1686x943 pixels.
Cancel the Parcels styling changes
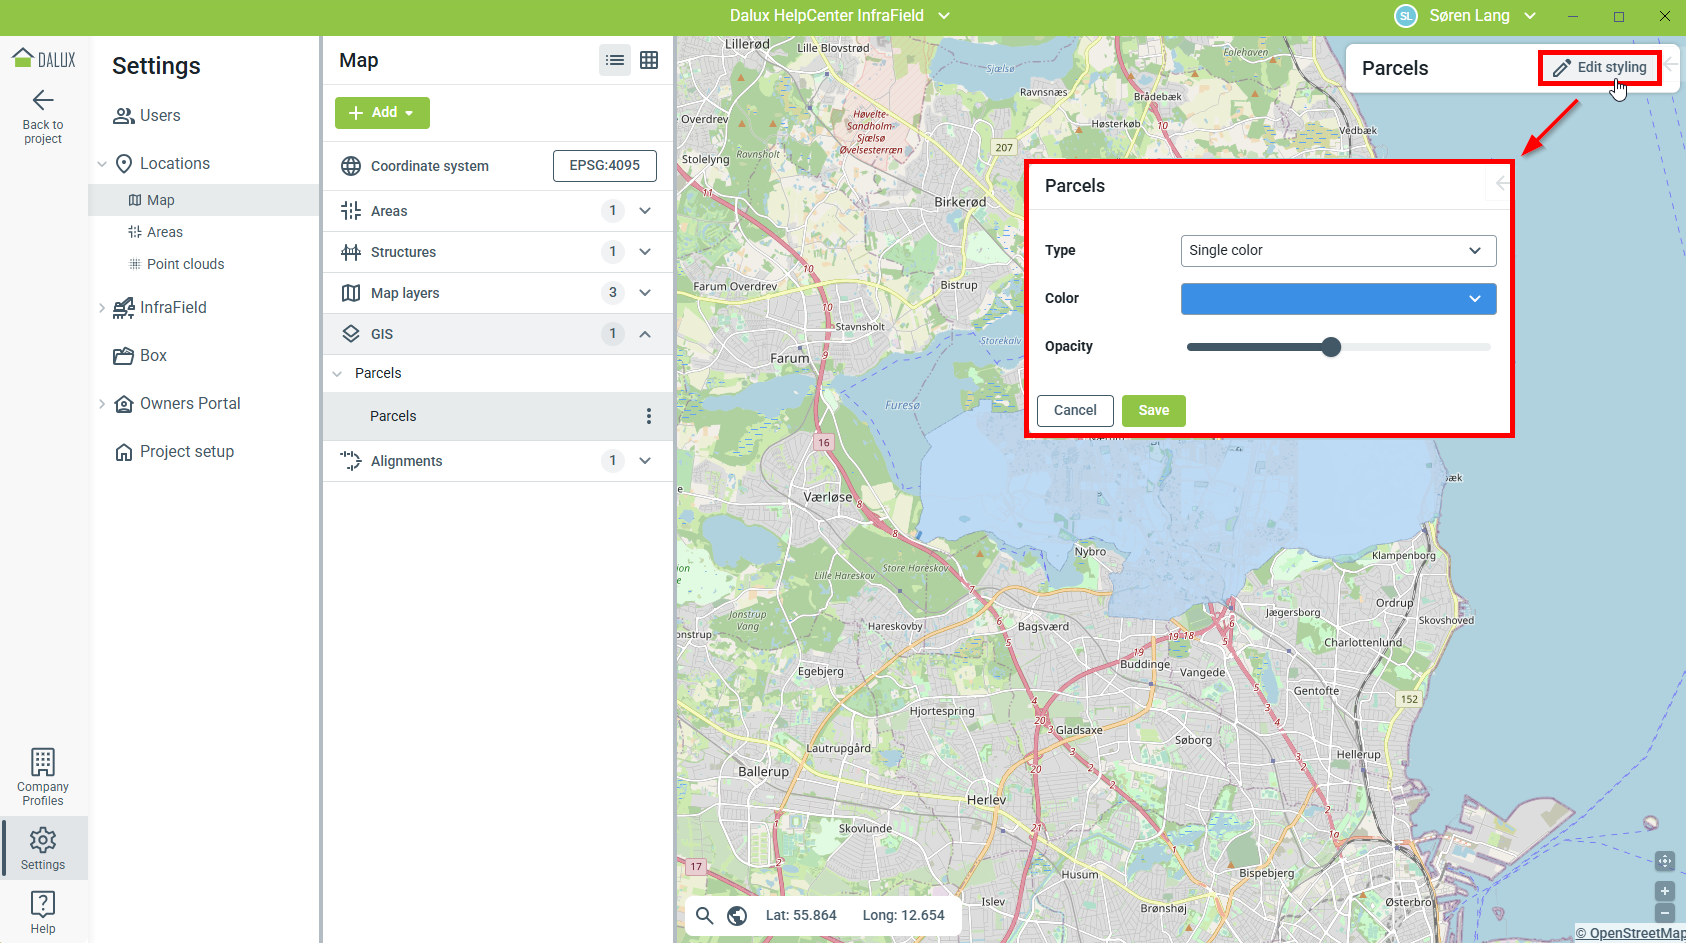[x=1075, y=411]
